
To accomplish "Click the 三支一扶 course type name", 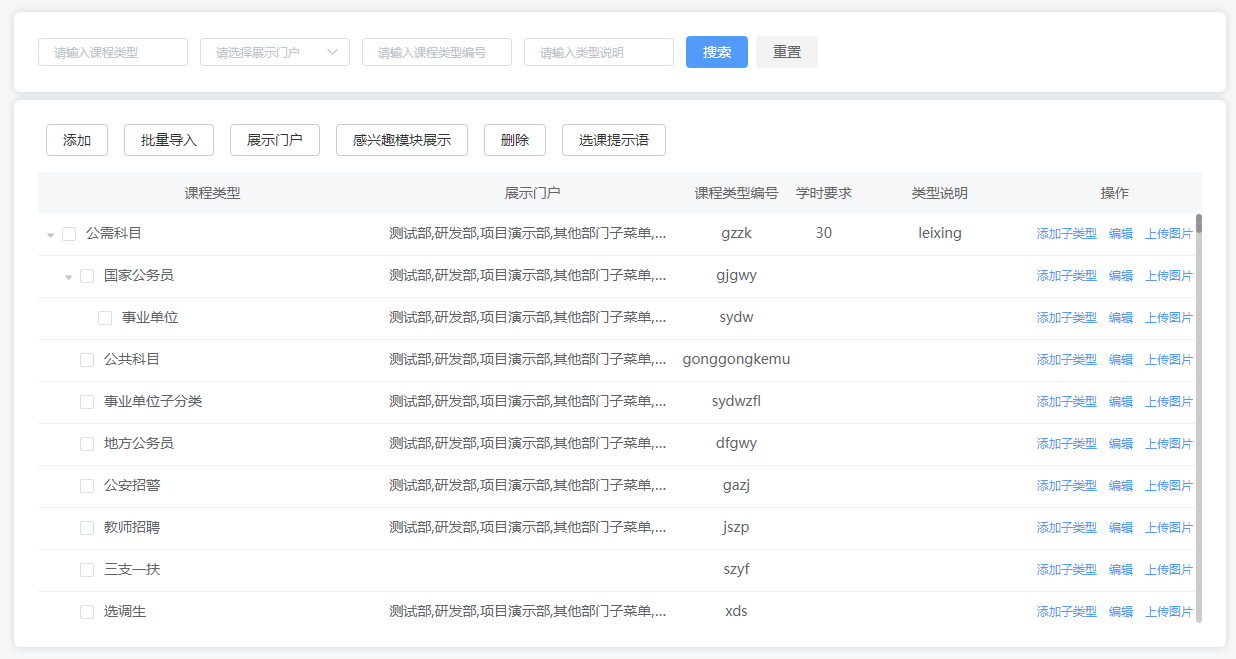I will 132,570.
